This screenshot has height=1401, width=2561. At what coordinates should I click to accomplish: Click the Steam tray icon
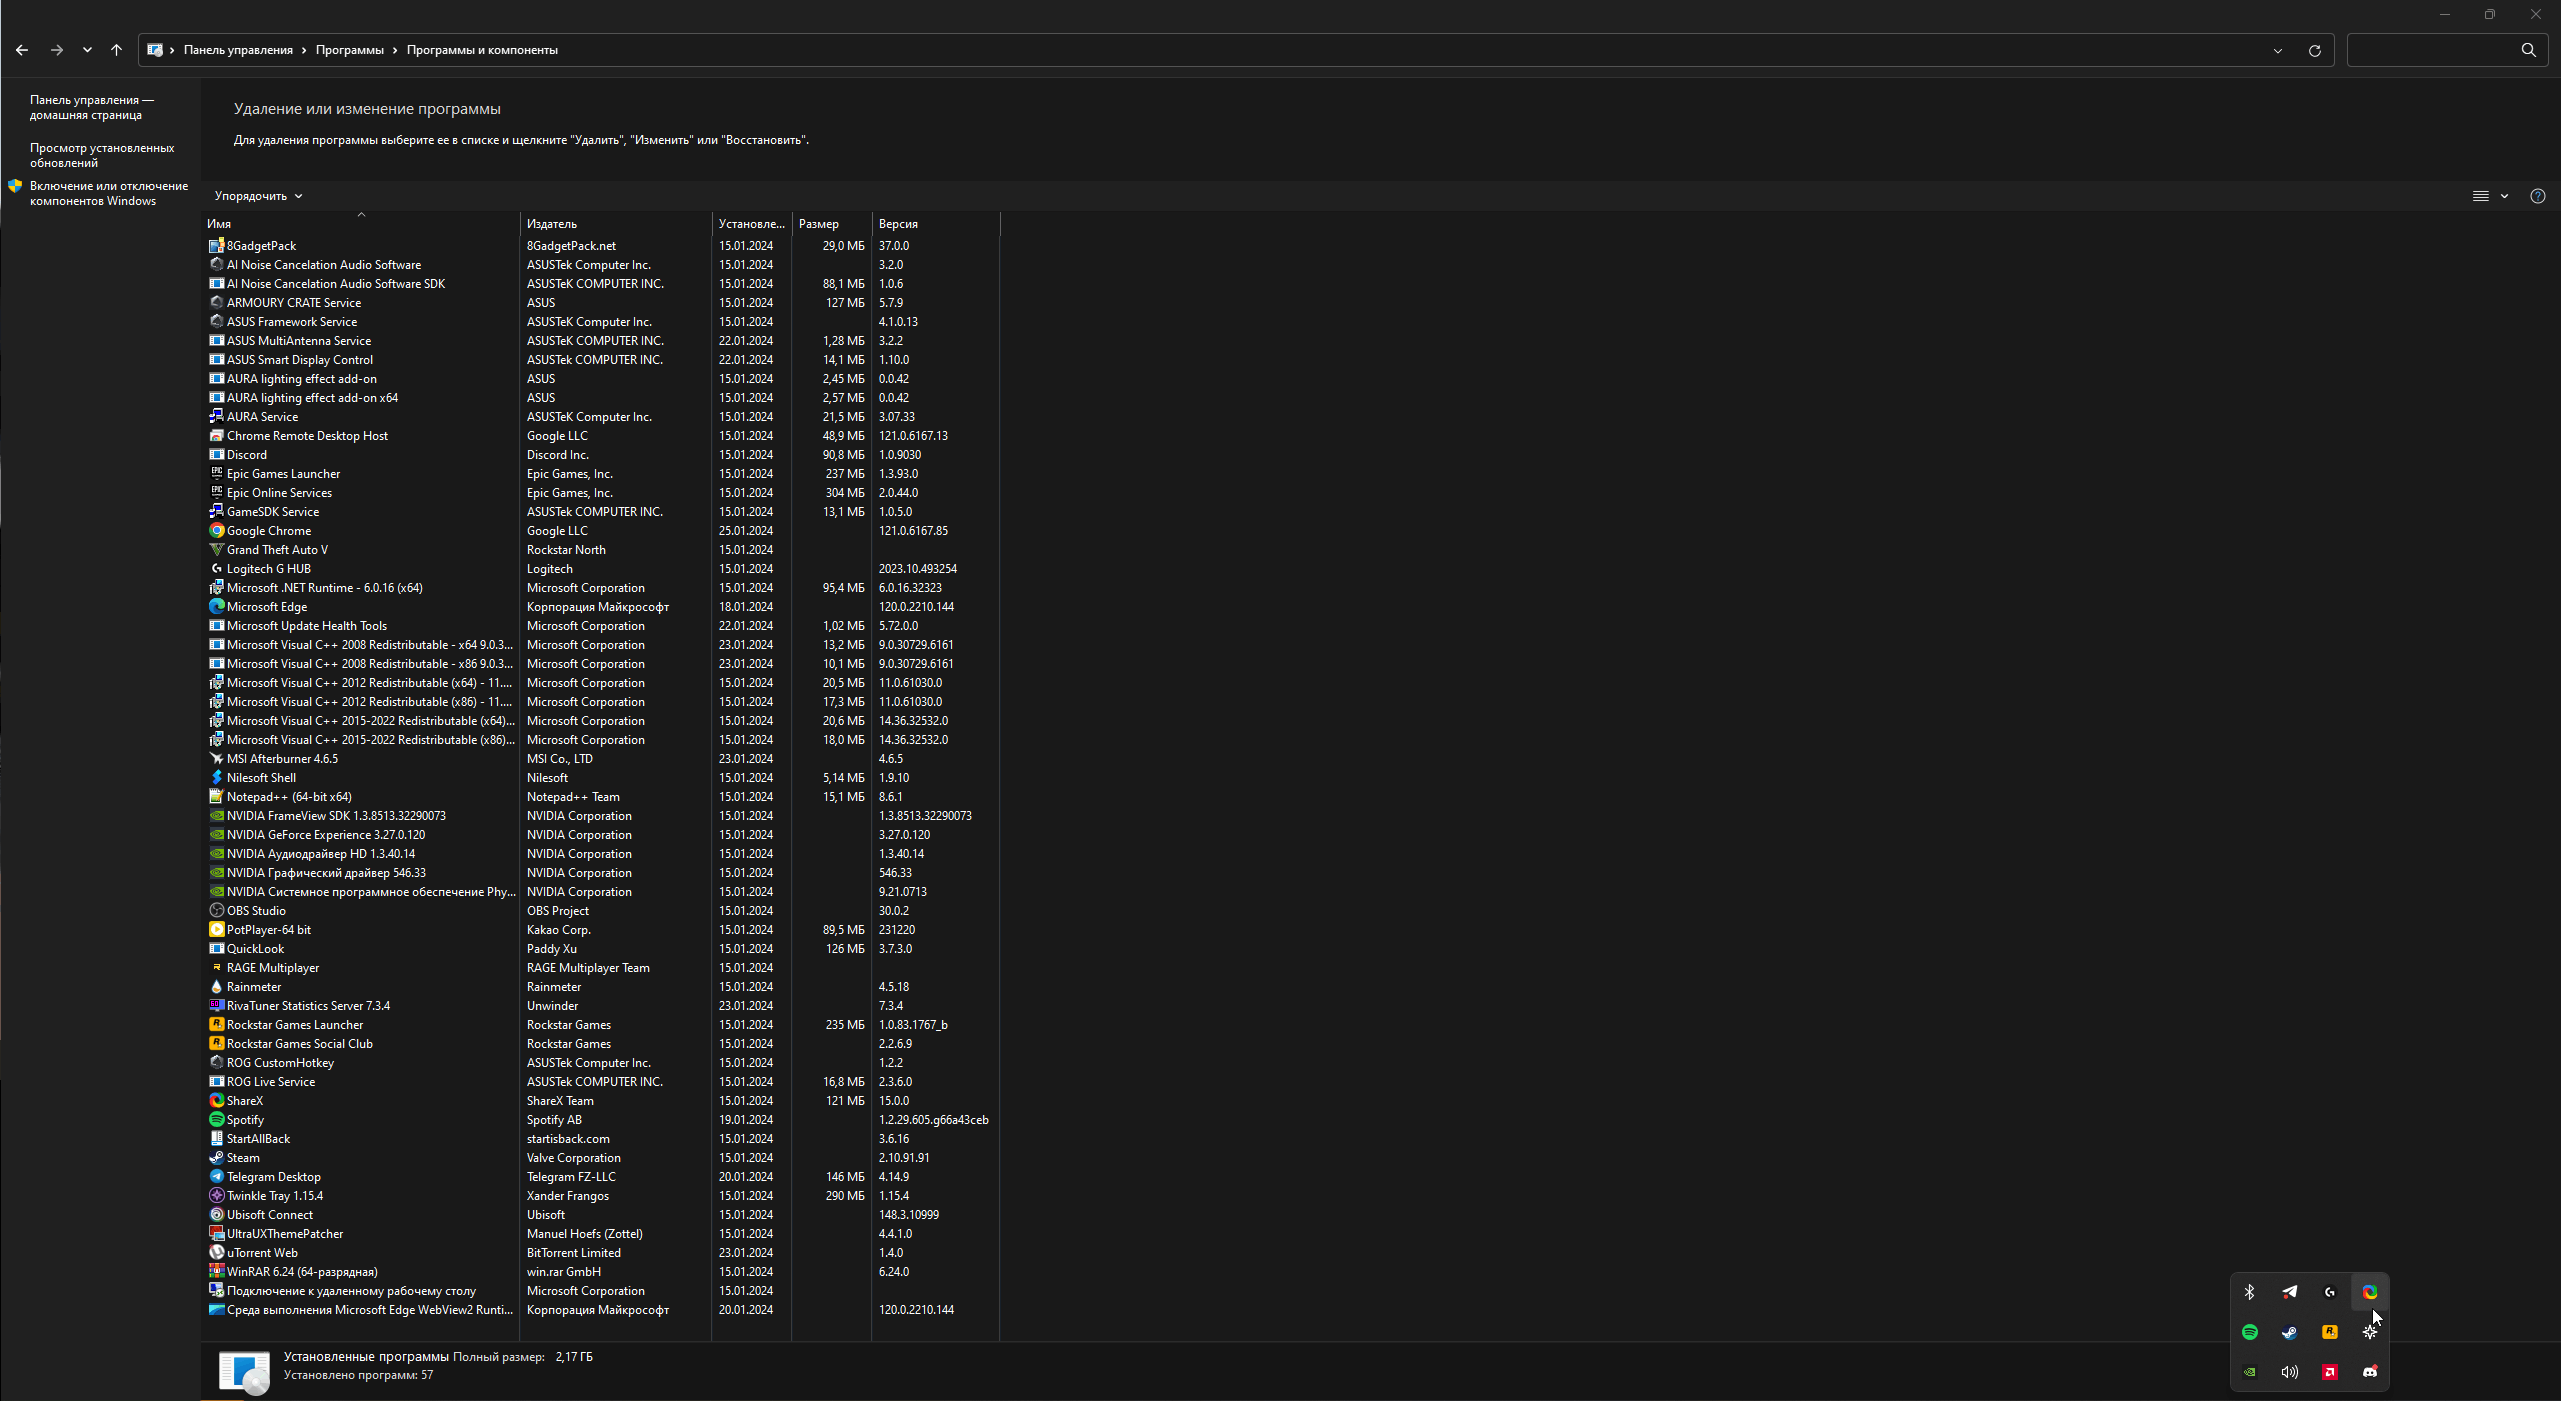2289,1332
